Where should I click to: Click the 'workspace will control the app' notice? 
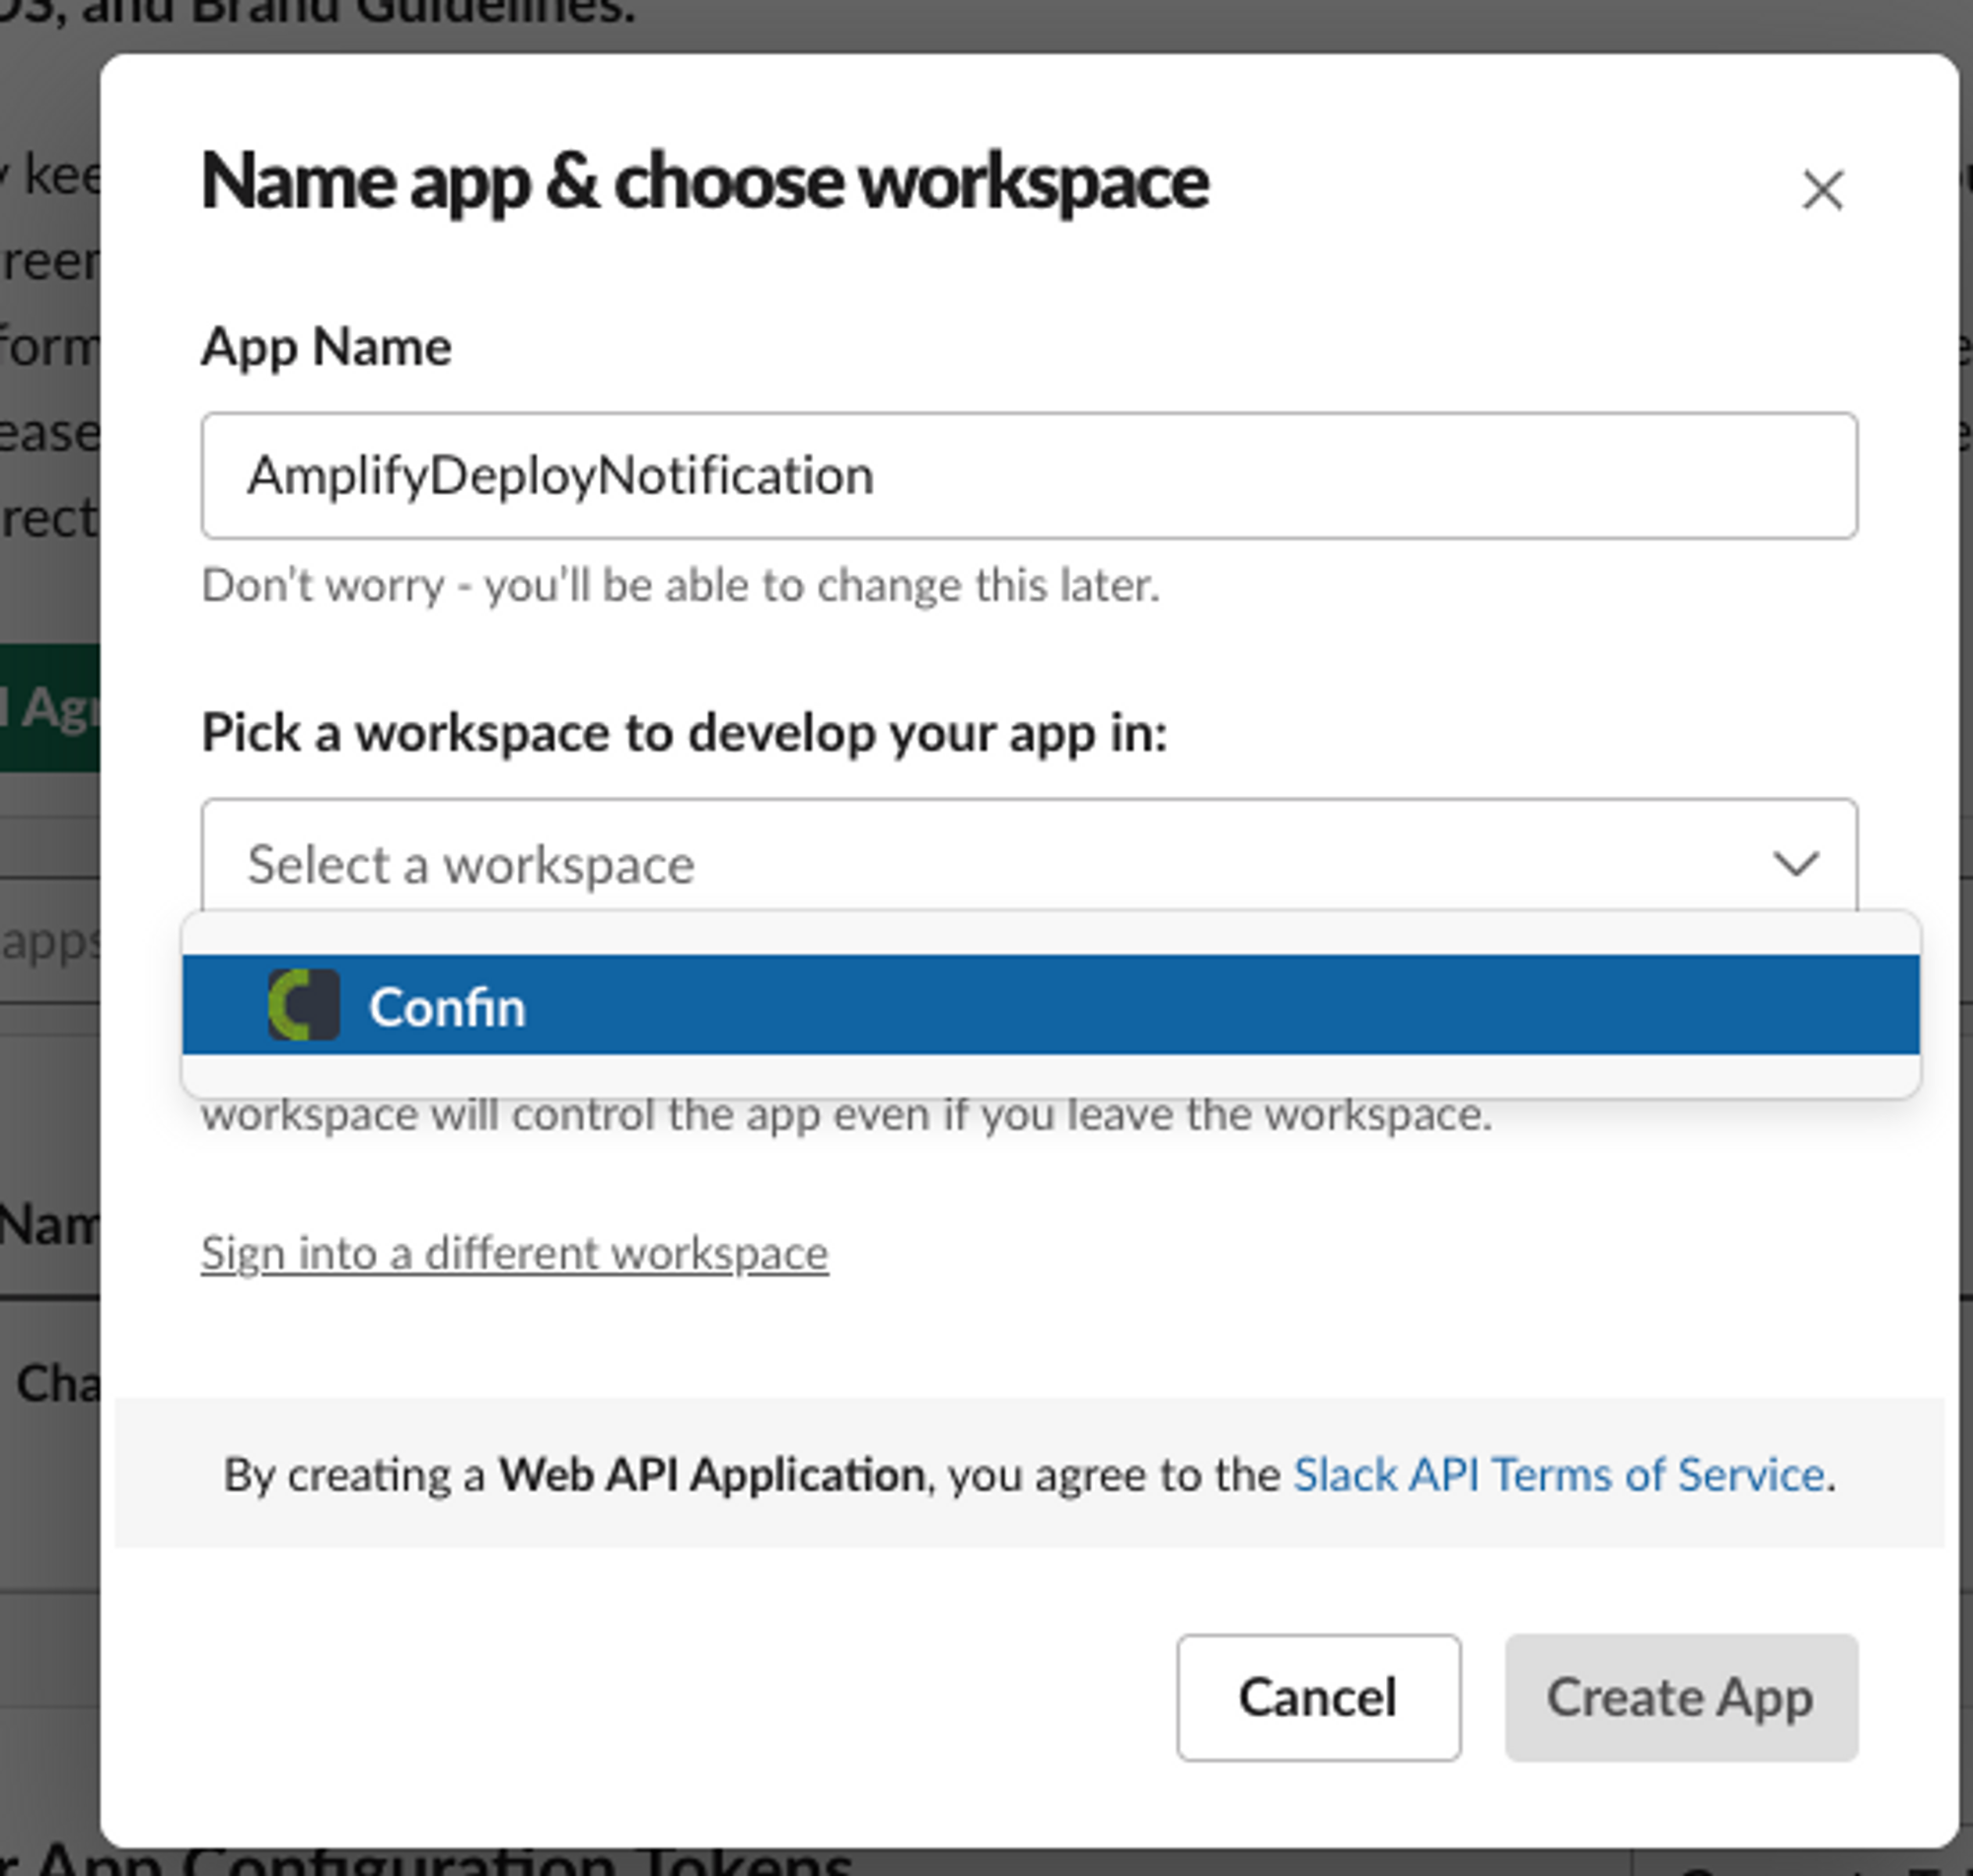(x=846, y=1116)
